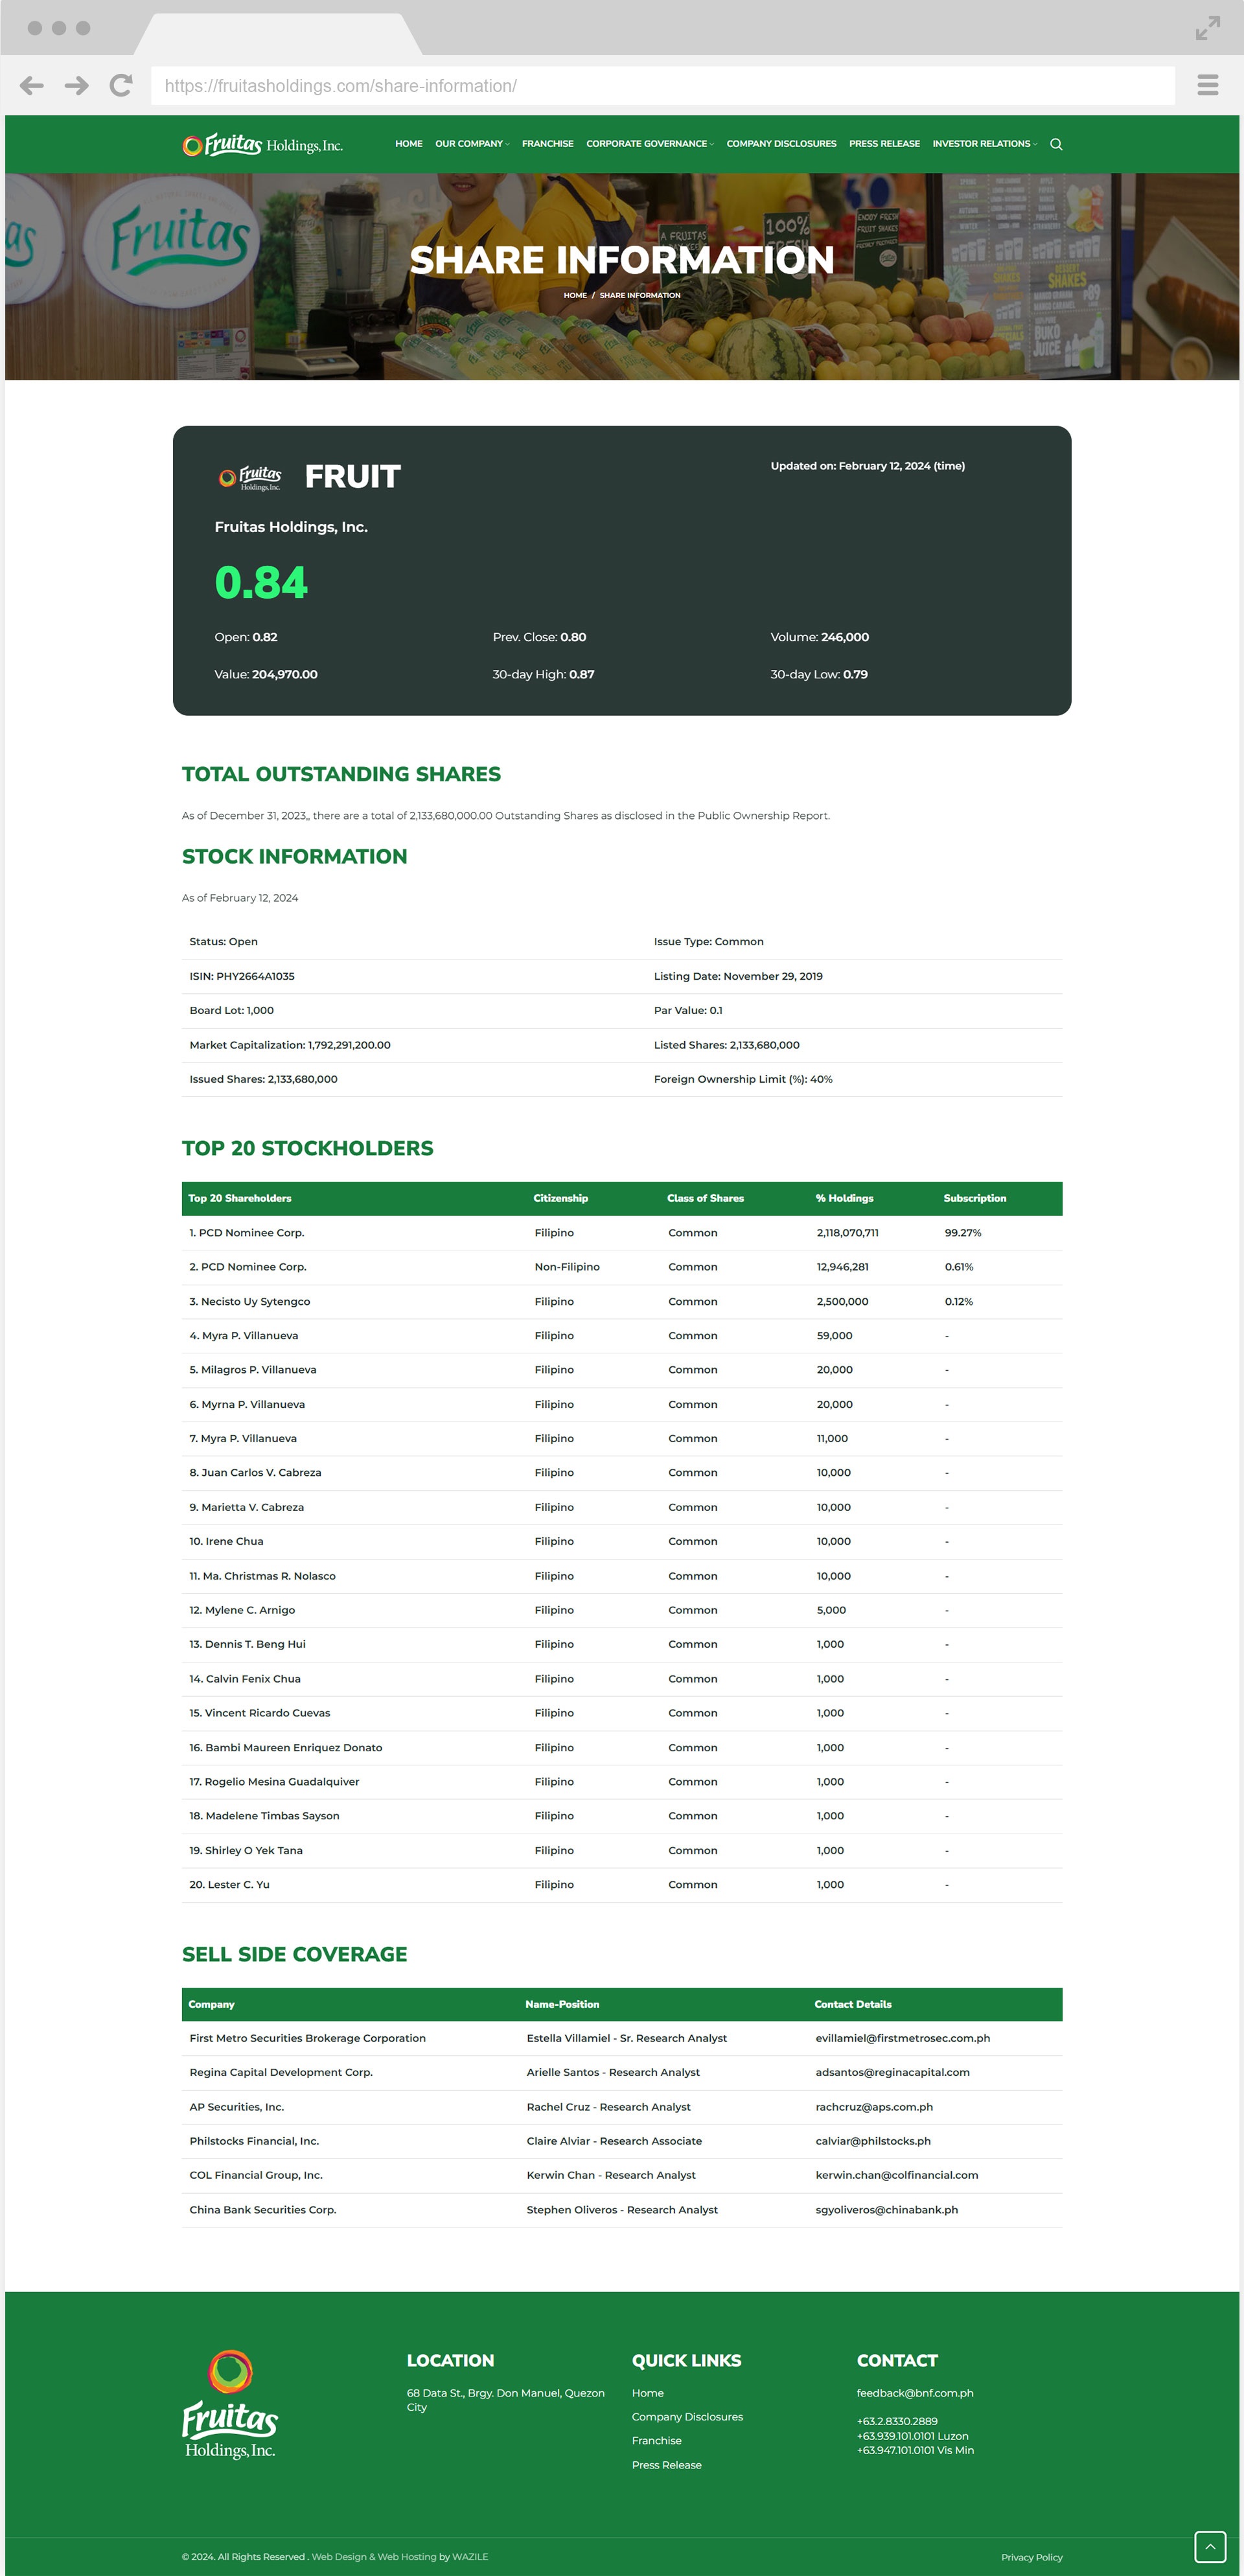Click the Market Capitalization entry
Image resolution: width=1244 pixels, height=2576 pixels.
click(290, 1045)
